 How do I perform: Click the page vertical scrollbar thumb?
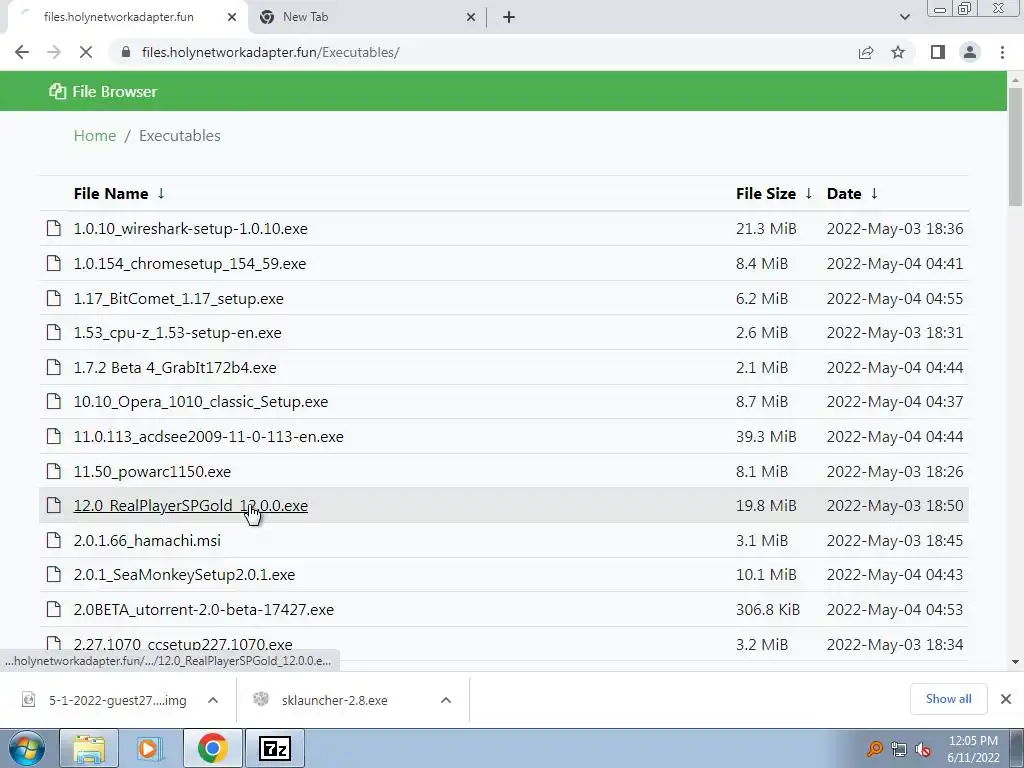(x=1015, y=147)
